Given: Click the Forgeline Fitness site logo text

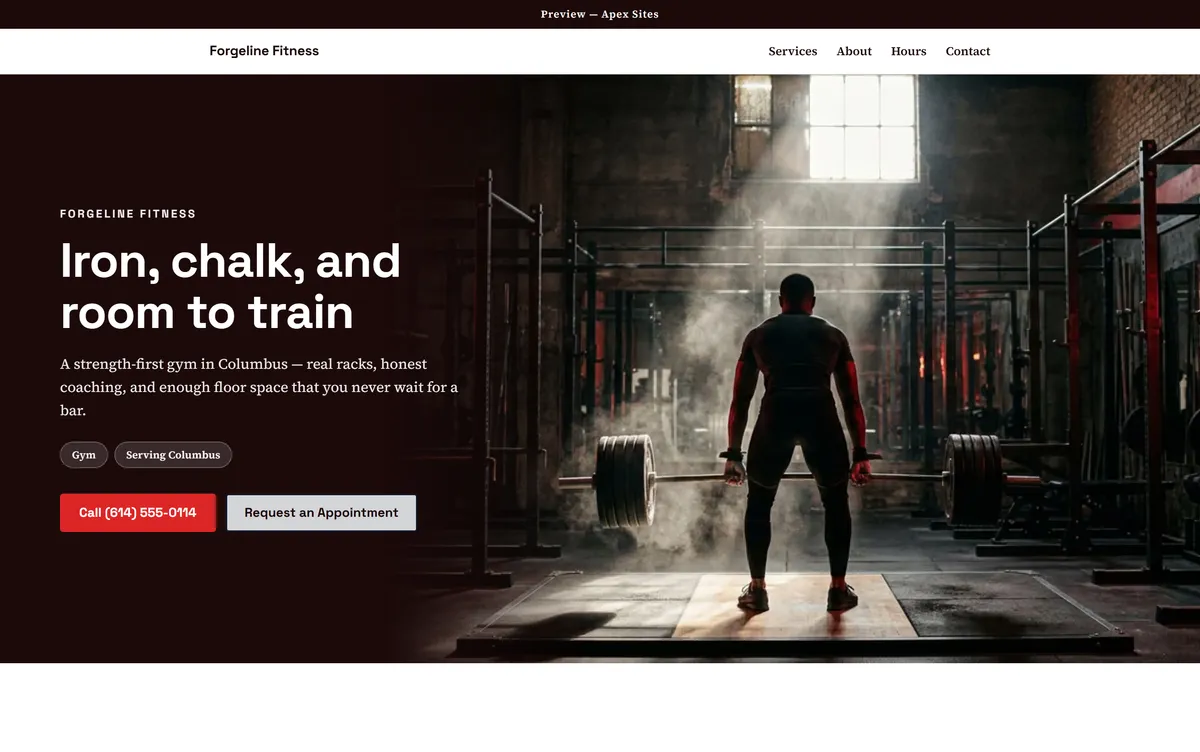Looking at the screenshot, I should [264, 51].
